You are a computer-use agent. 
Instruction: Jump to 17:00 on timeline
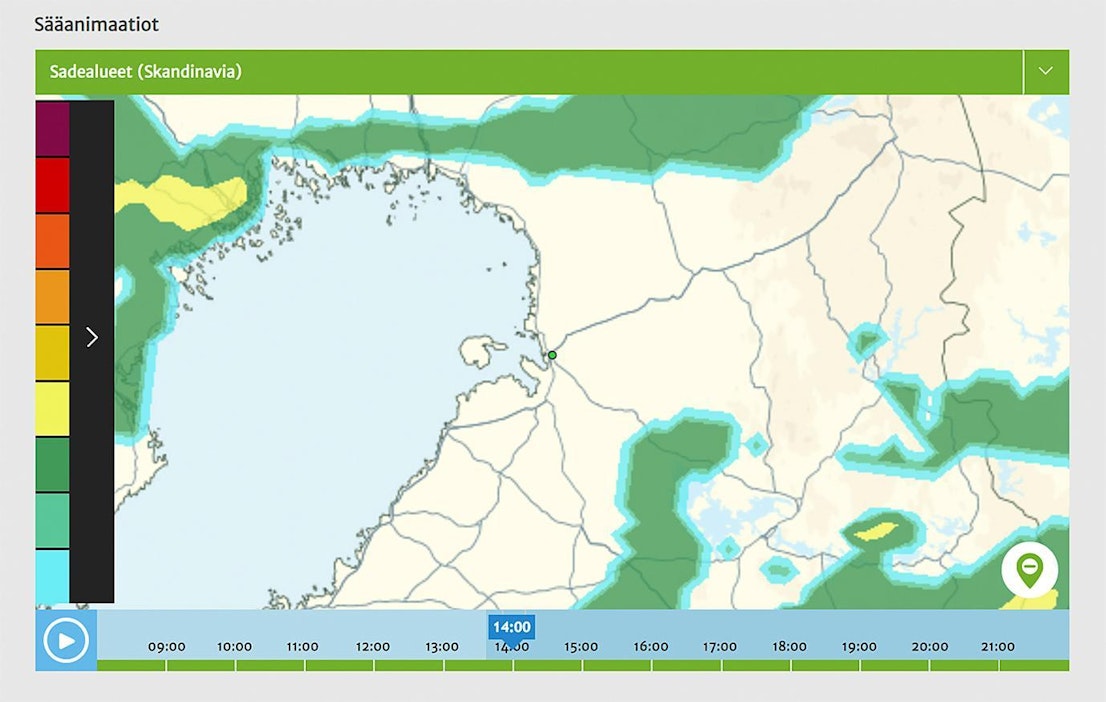pyautogui.click(x=719, y=647)
